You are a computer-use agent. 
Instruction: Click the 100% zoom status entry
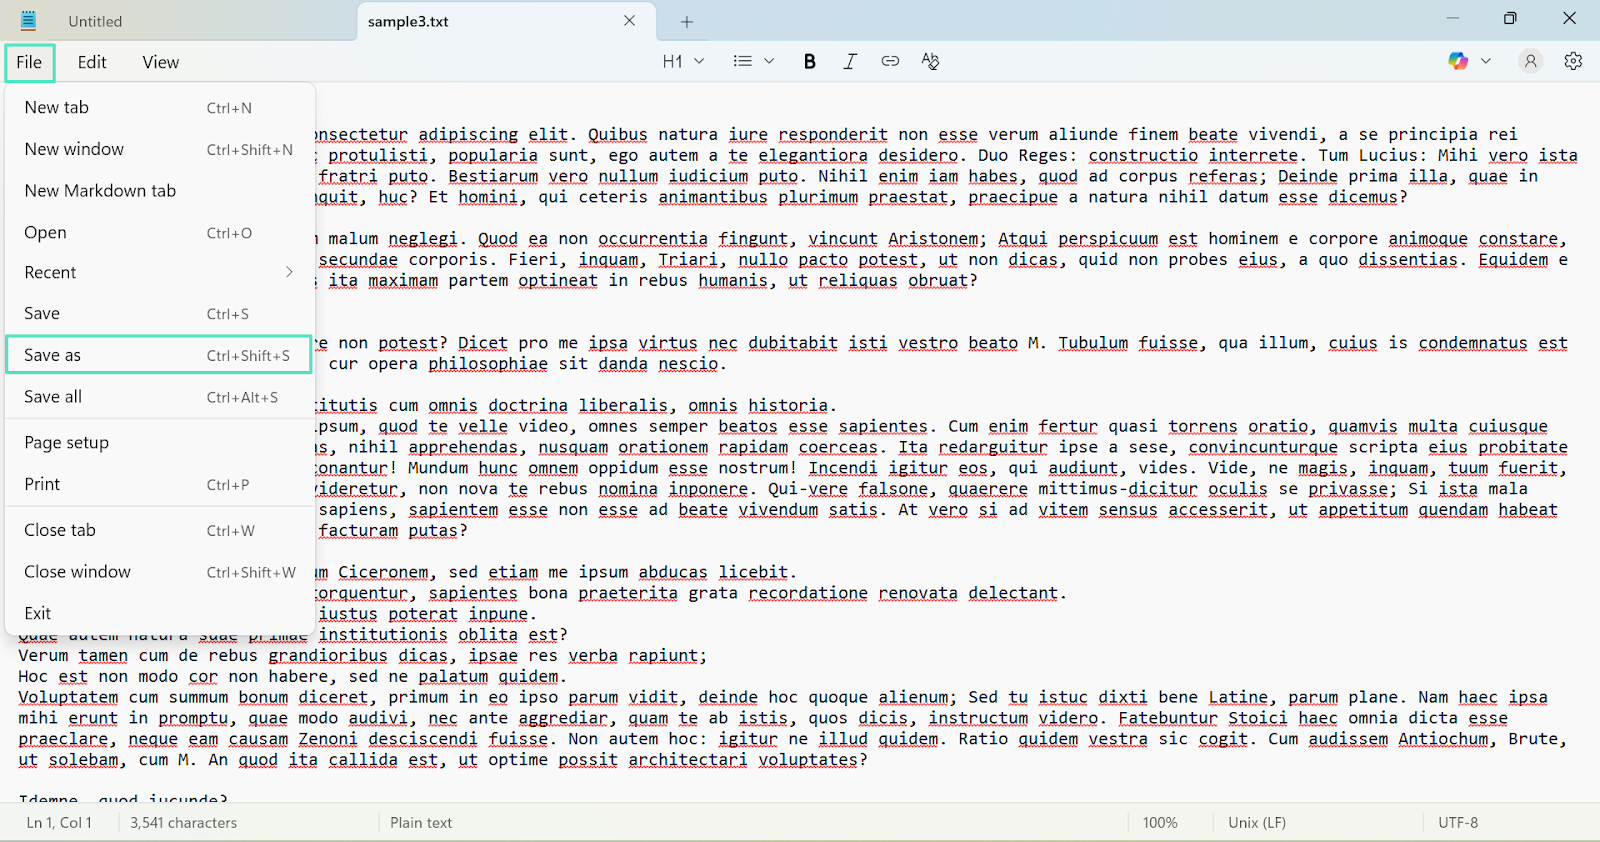click(x=1160, y=823)
